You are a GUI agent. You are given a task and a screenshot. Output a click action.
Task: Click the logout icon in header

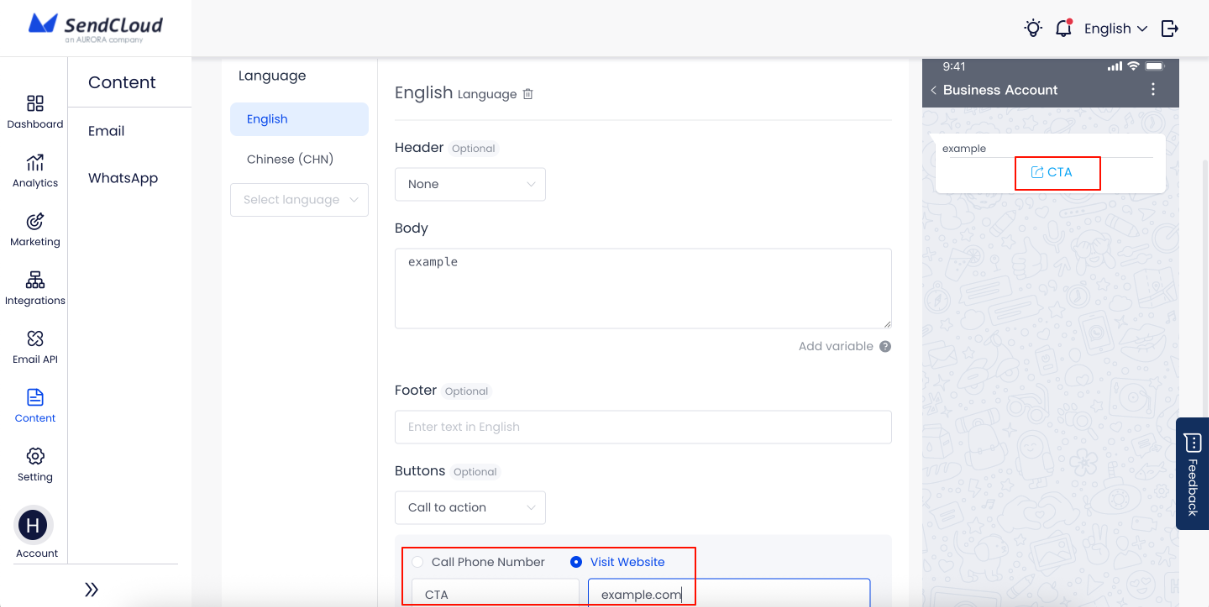click(x=1170, y=28)
